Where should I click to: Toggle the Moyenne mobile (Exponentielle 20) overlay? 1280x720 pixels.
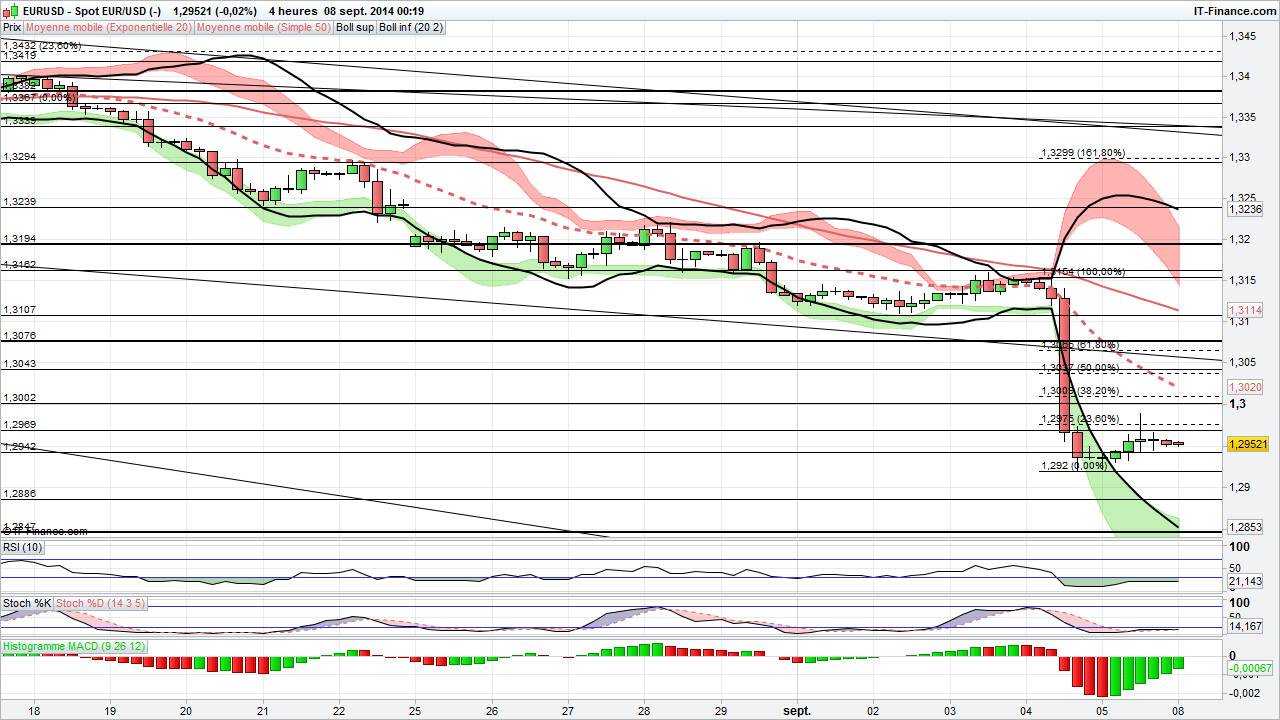110,28
